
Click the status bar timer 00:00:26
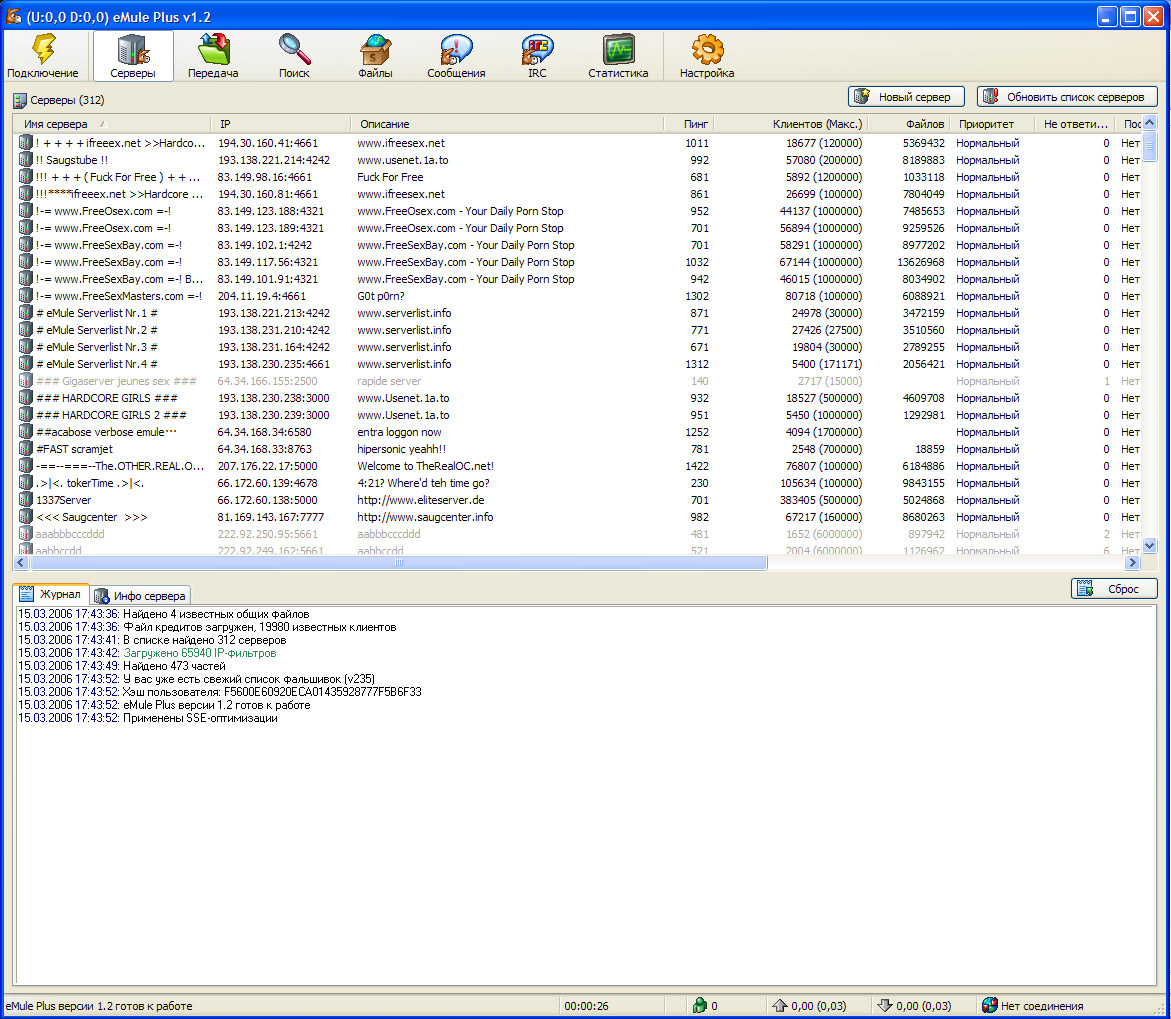coord(586,1006)
